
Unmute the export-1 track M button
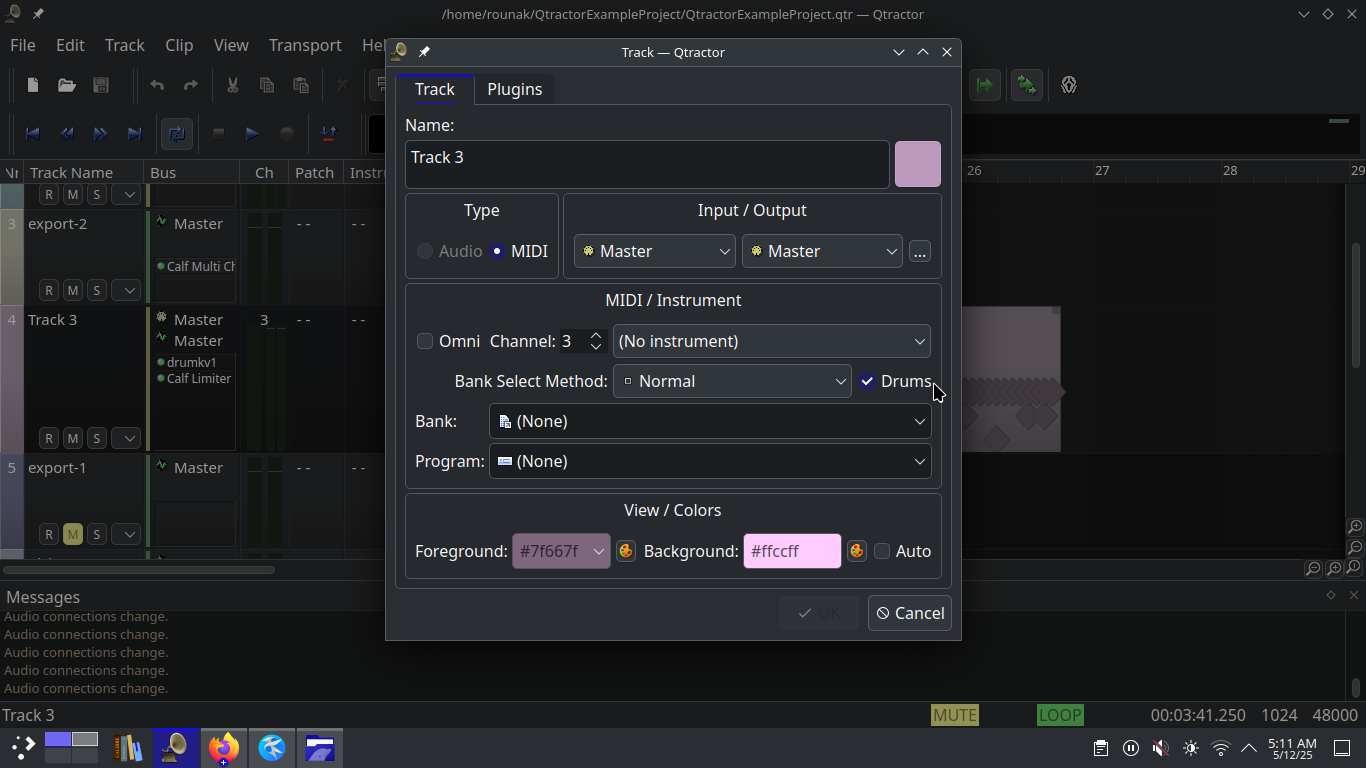72,534
